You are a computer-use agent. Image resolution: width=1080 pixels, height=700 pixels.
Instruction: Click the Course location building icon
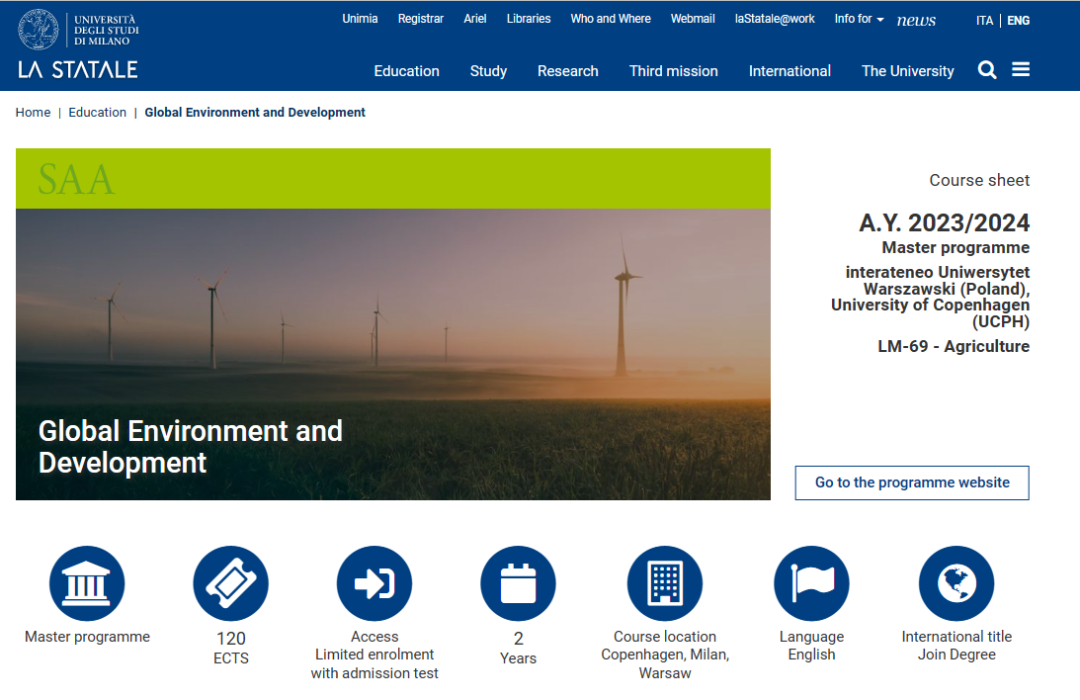click(665, 584)
